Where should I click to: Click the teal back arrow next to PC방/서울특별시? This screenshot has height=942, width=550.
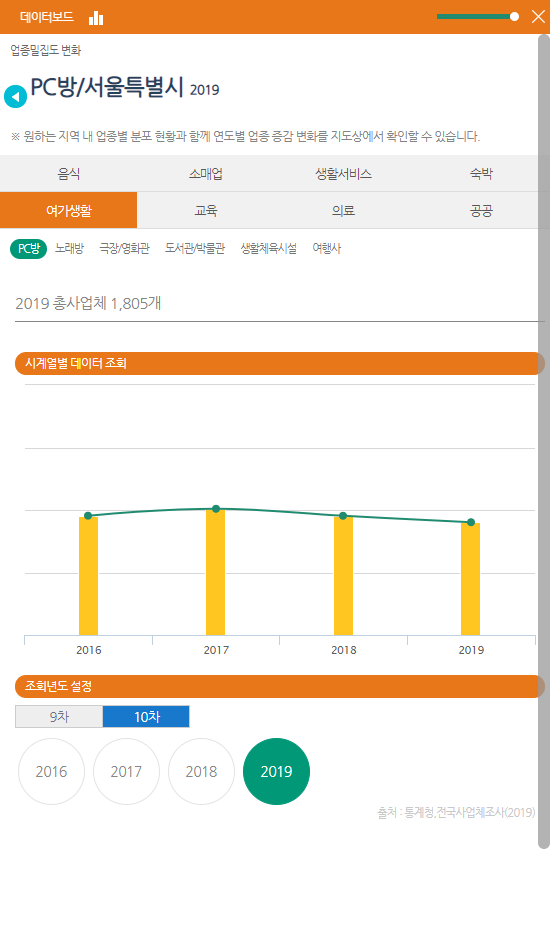pyautogui.click(x=15, y=96)
